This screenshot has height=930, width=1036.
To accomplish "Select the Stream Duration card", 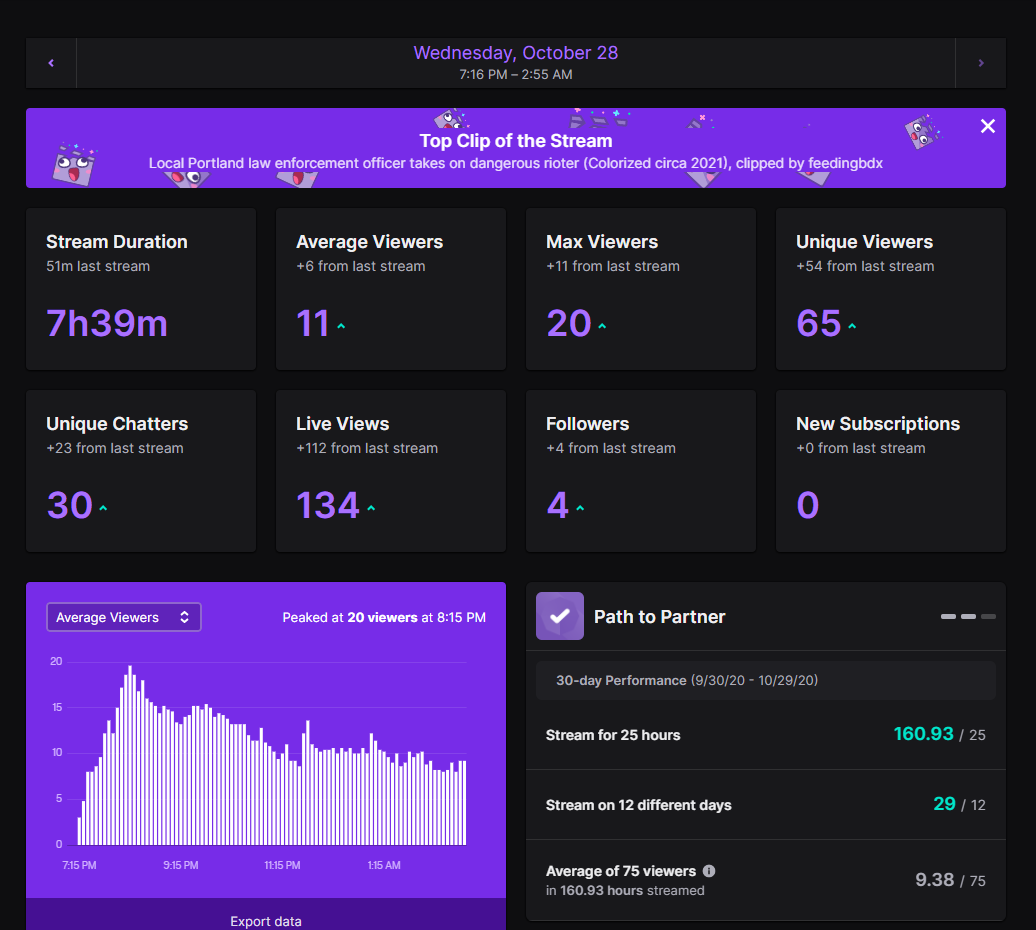I will coord(141,289).
